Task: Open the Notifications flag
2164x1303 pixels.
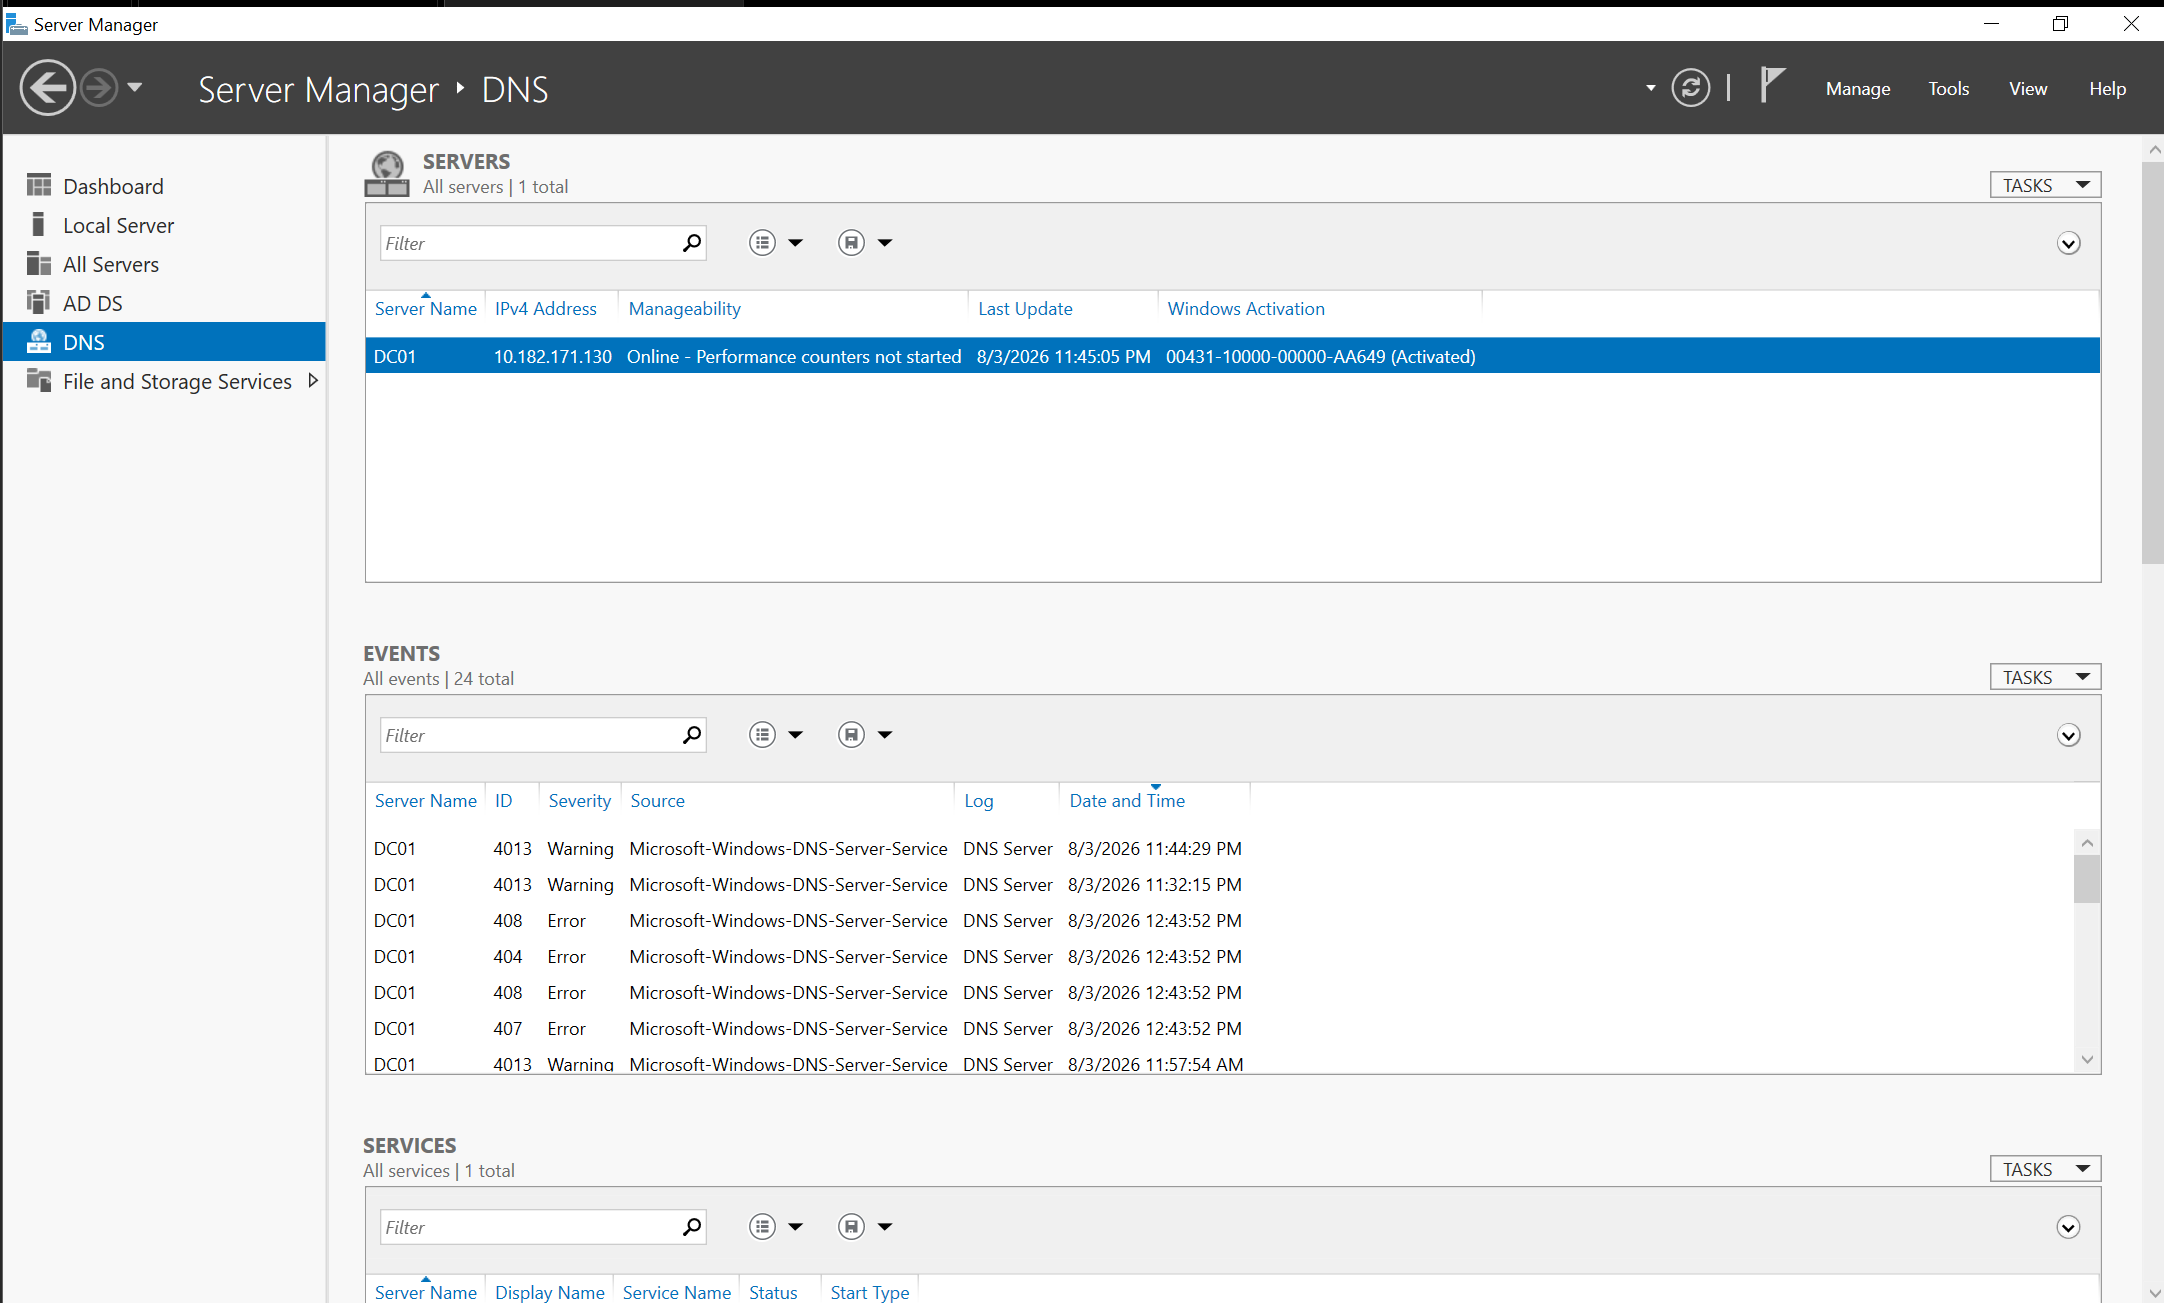Action: tap(1771, 84)
